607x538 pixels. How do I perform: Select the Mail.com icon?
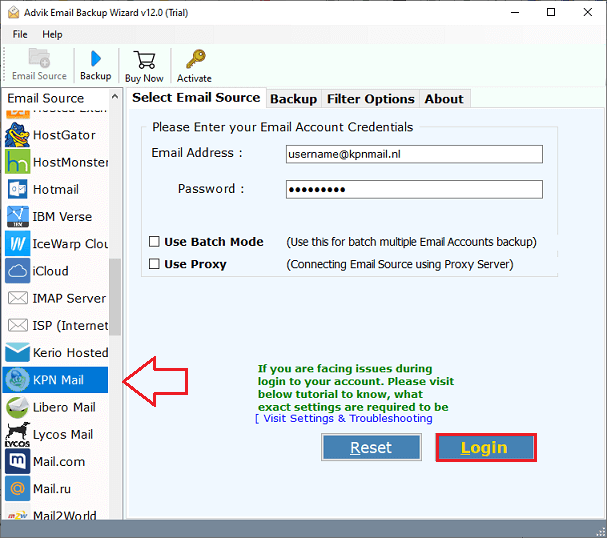17,461
